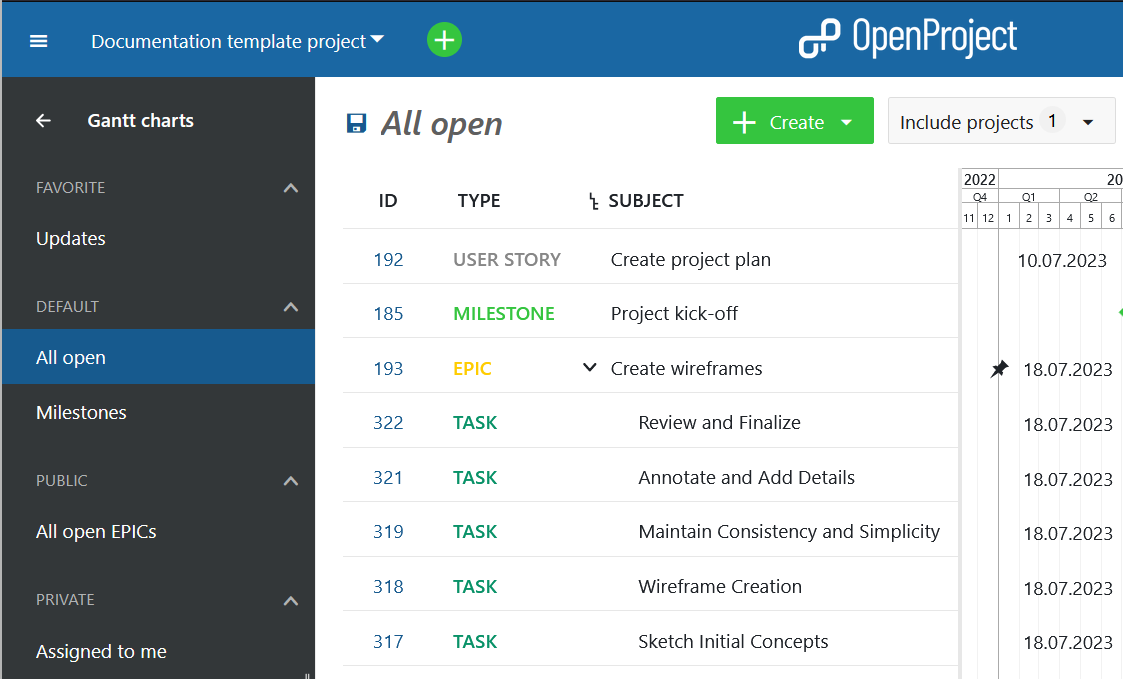
Task: Click the milestone diamond in Gantt chart
Action: click(x=1120, y=313)
